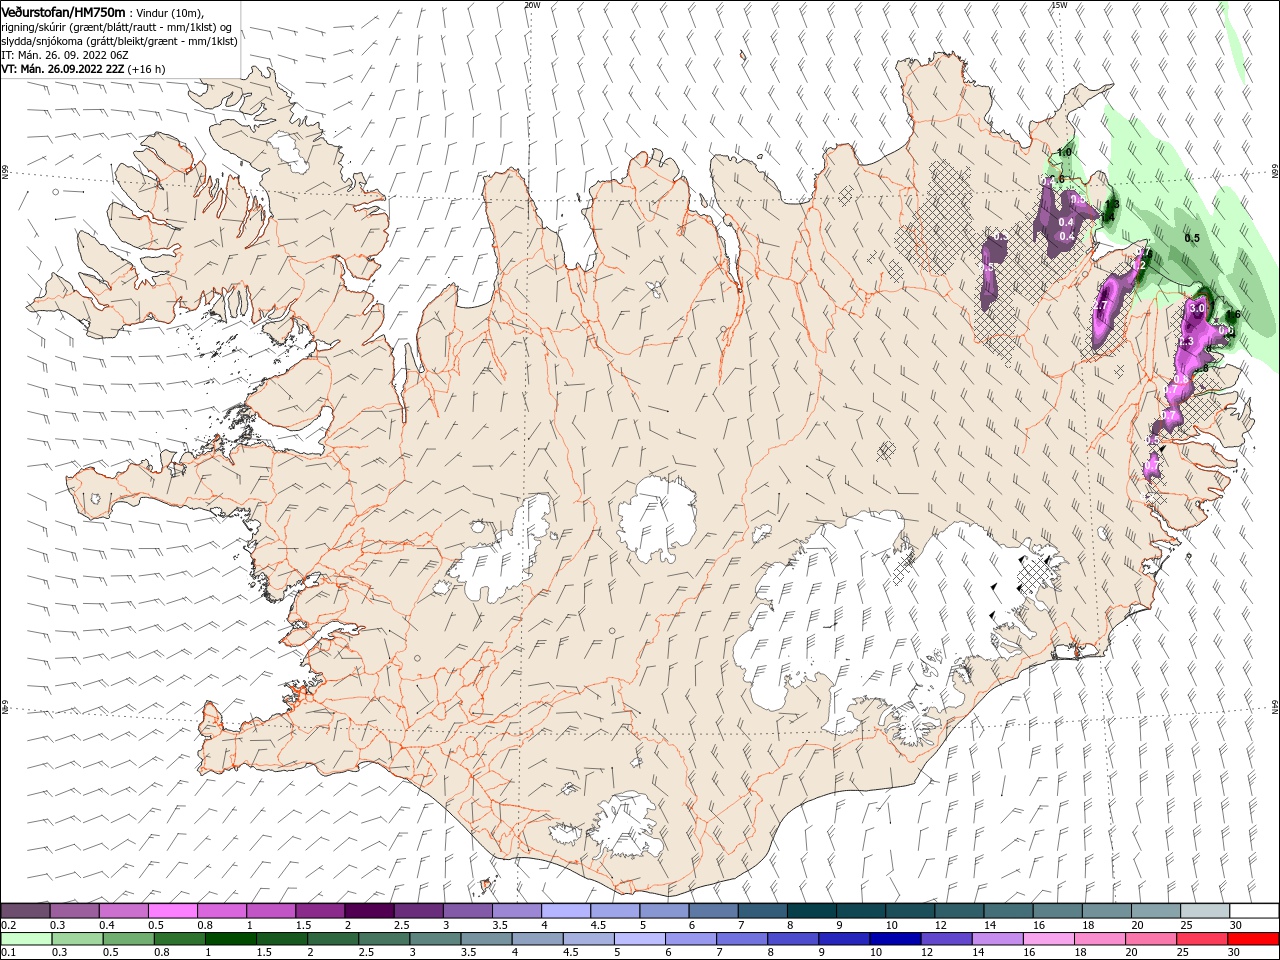This screenshot has height=960, width=1280.
Task: Pick the bright magenta swatch between 0.5 and 0.8
Action: pos(172,911)
